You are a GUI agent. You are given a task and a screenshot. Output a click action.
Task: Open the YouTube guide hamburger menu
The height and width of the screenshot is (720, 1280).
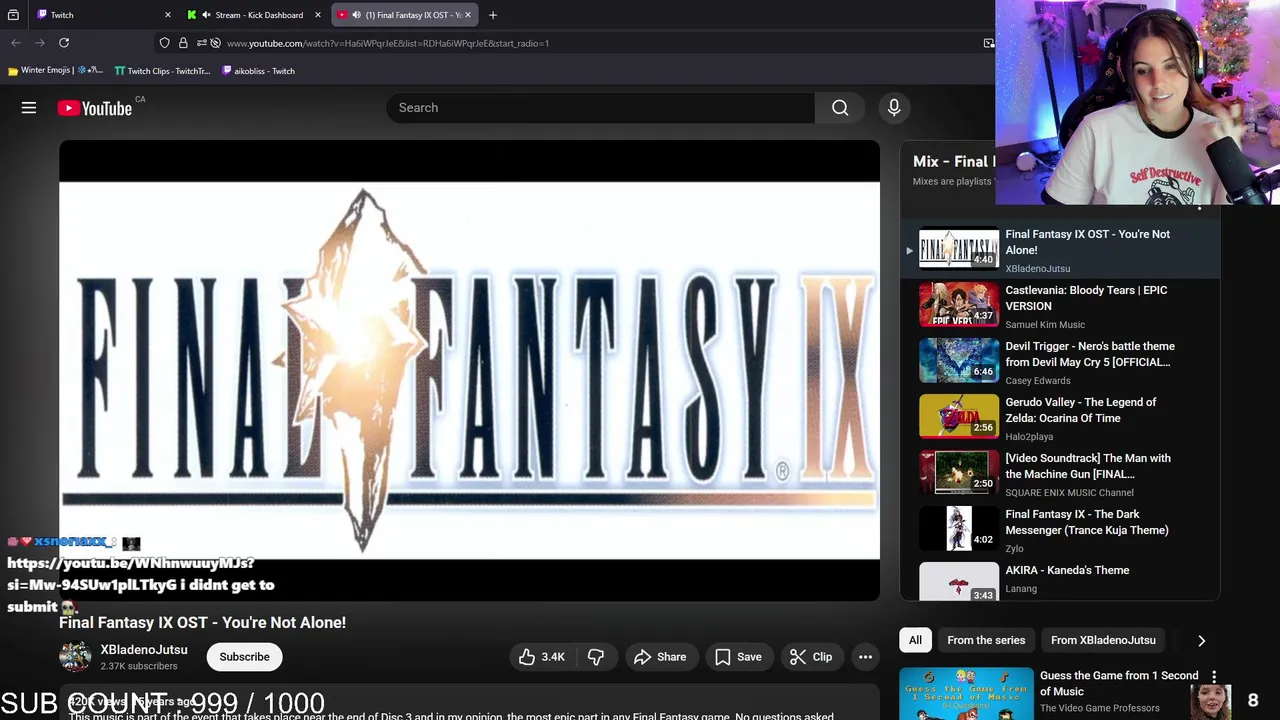29,108
